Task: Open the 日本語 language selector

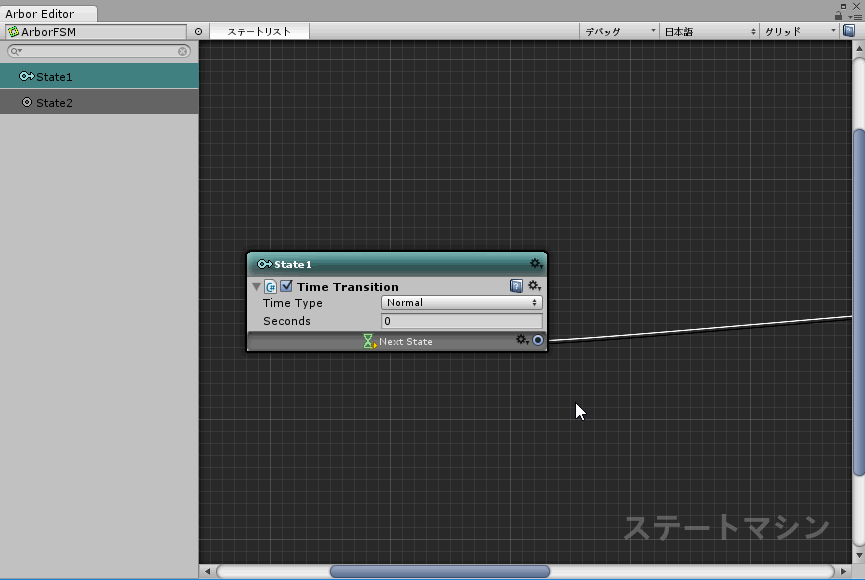Action: click(x=710, y=31)
